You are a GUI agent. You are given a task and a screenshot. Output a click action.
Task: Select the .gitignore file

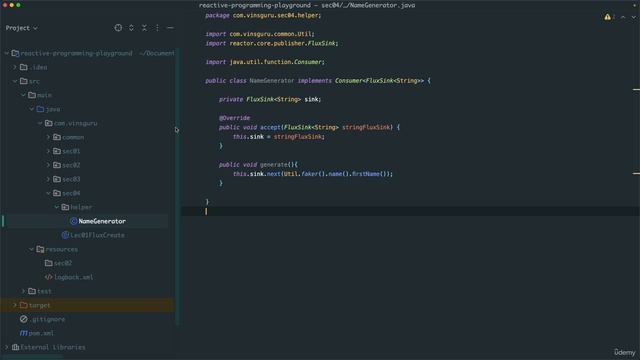click(47, 319)
